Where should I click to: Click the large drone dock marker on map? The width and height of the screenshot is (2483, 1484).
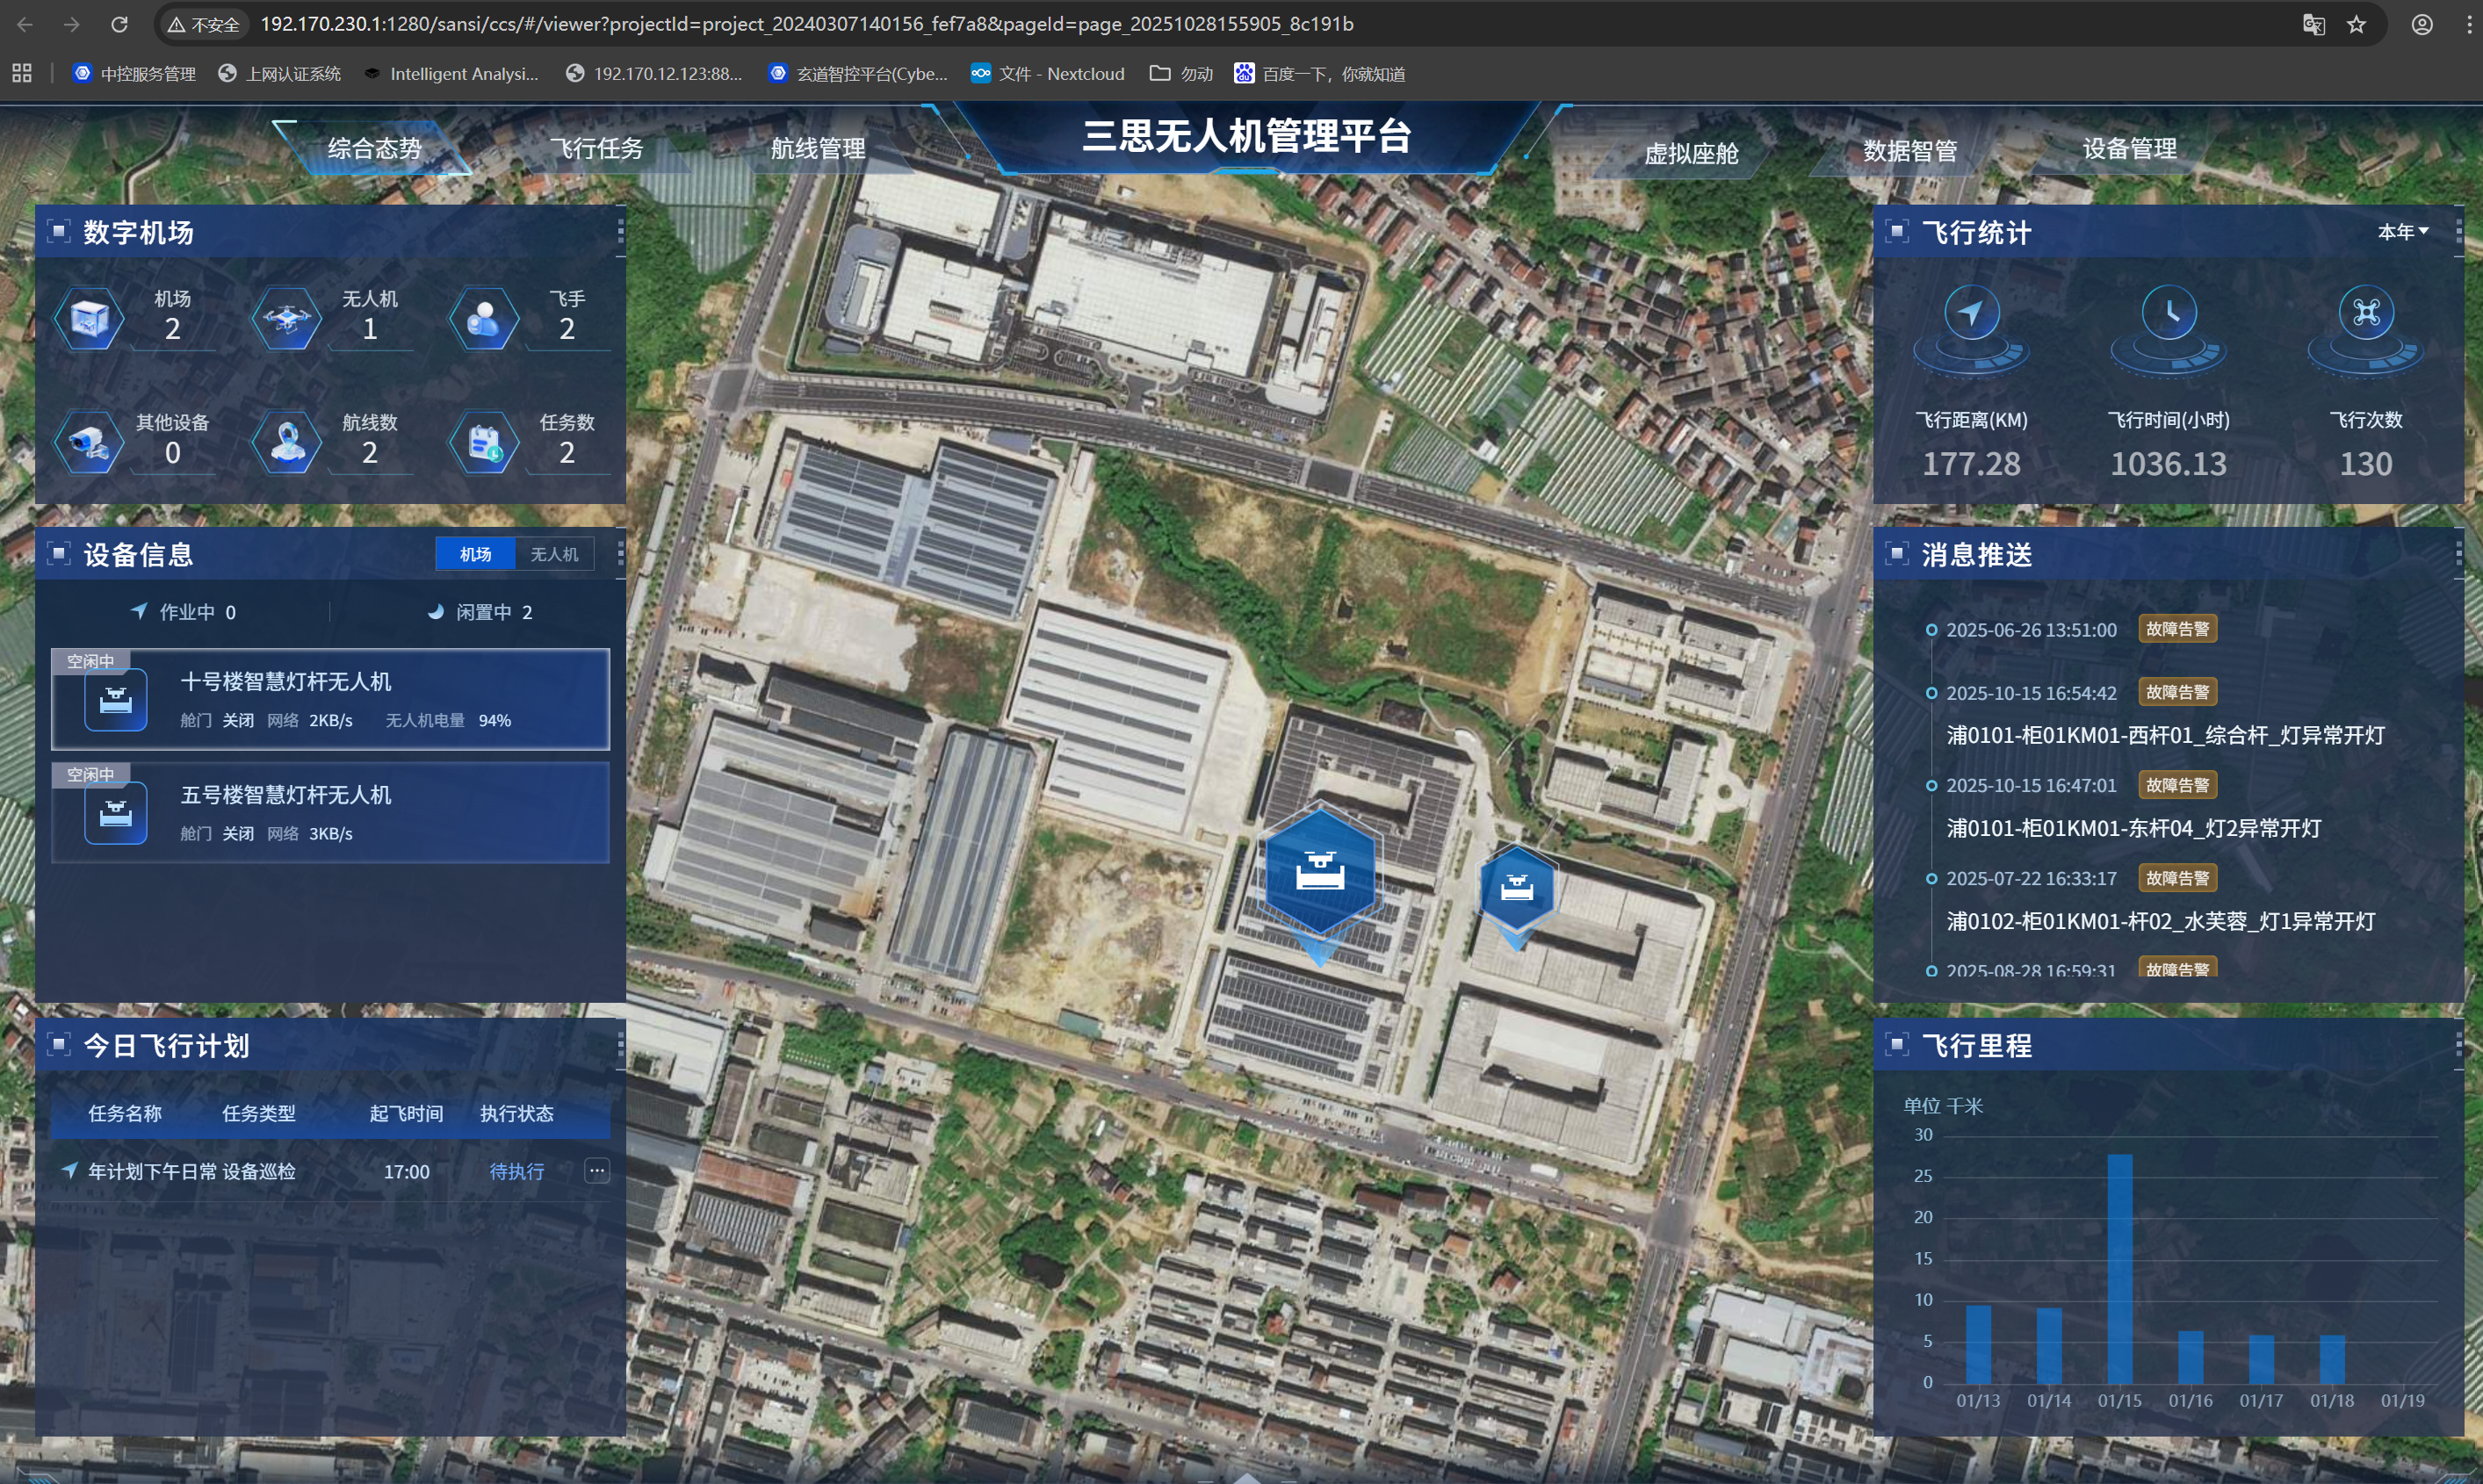(1319, 873)
